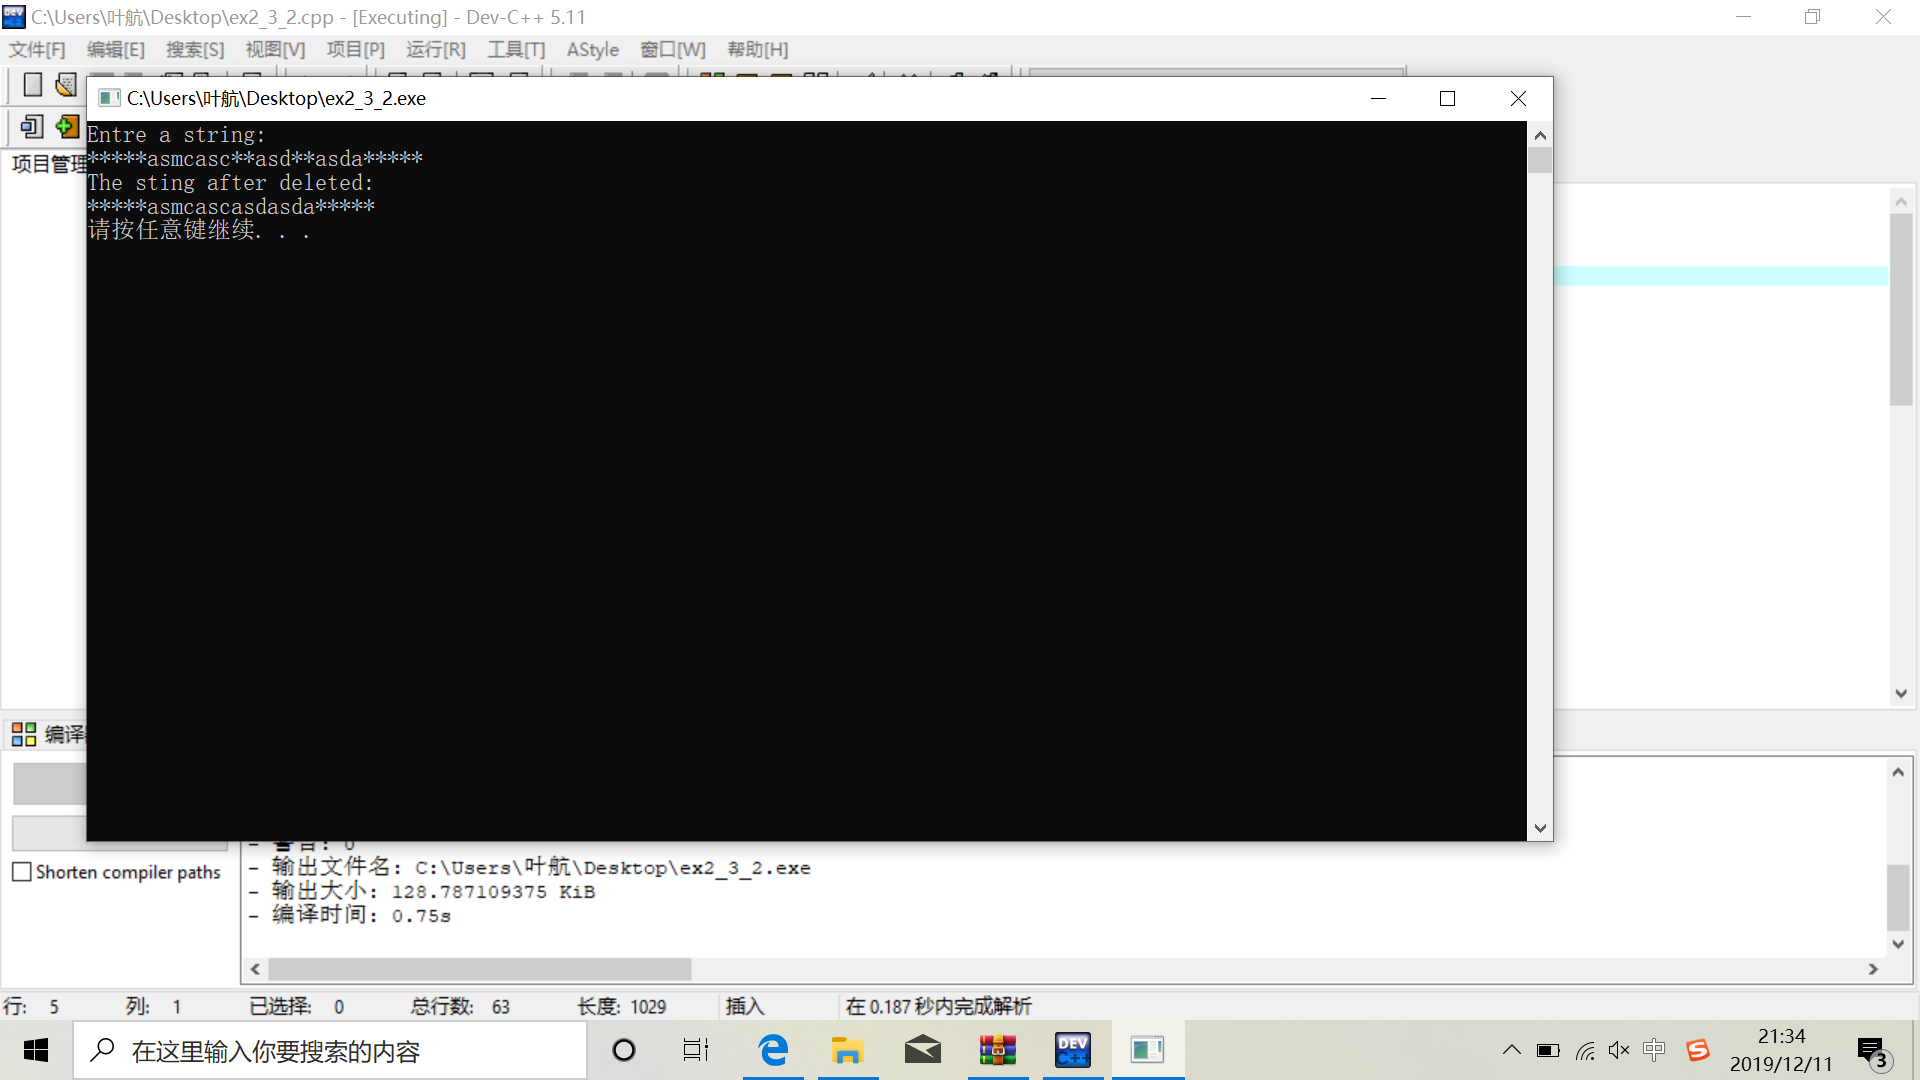
Task: Click compiler log scroll right arrow
Action: tap(1873, 969)
